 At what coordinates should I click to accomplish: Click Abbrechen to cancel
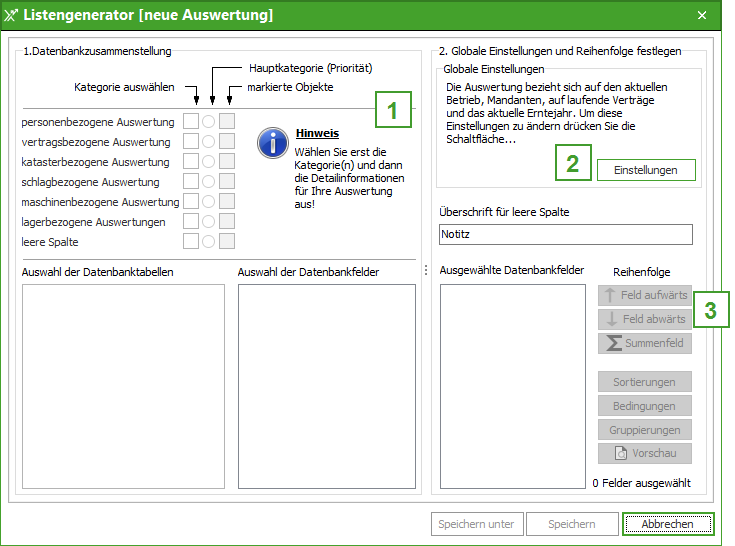(x=668, y=524)
